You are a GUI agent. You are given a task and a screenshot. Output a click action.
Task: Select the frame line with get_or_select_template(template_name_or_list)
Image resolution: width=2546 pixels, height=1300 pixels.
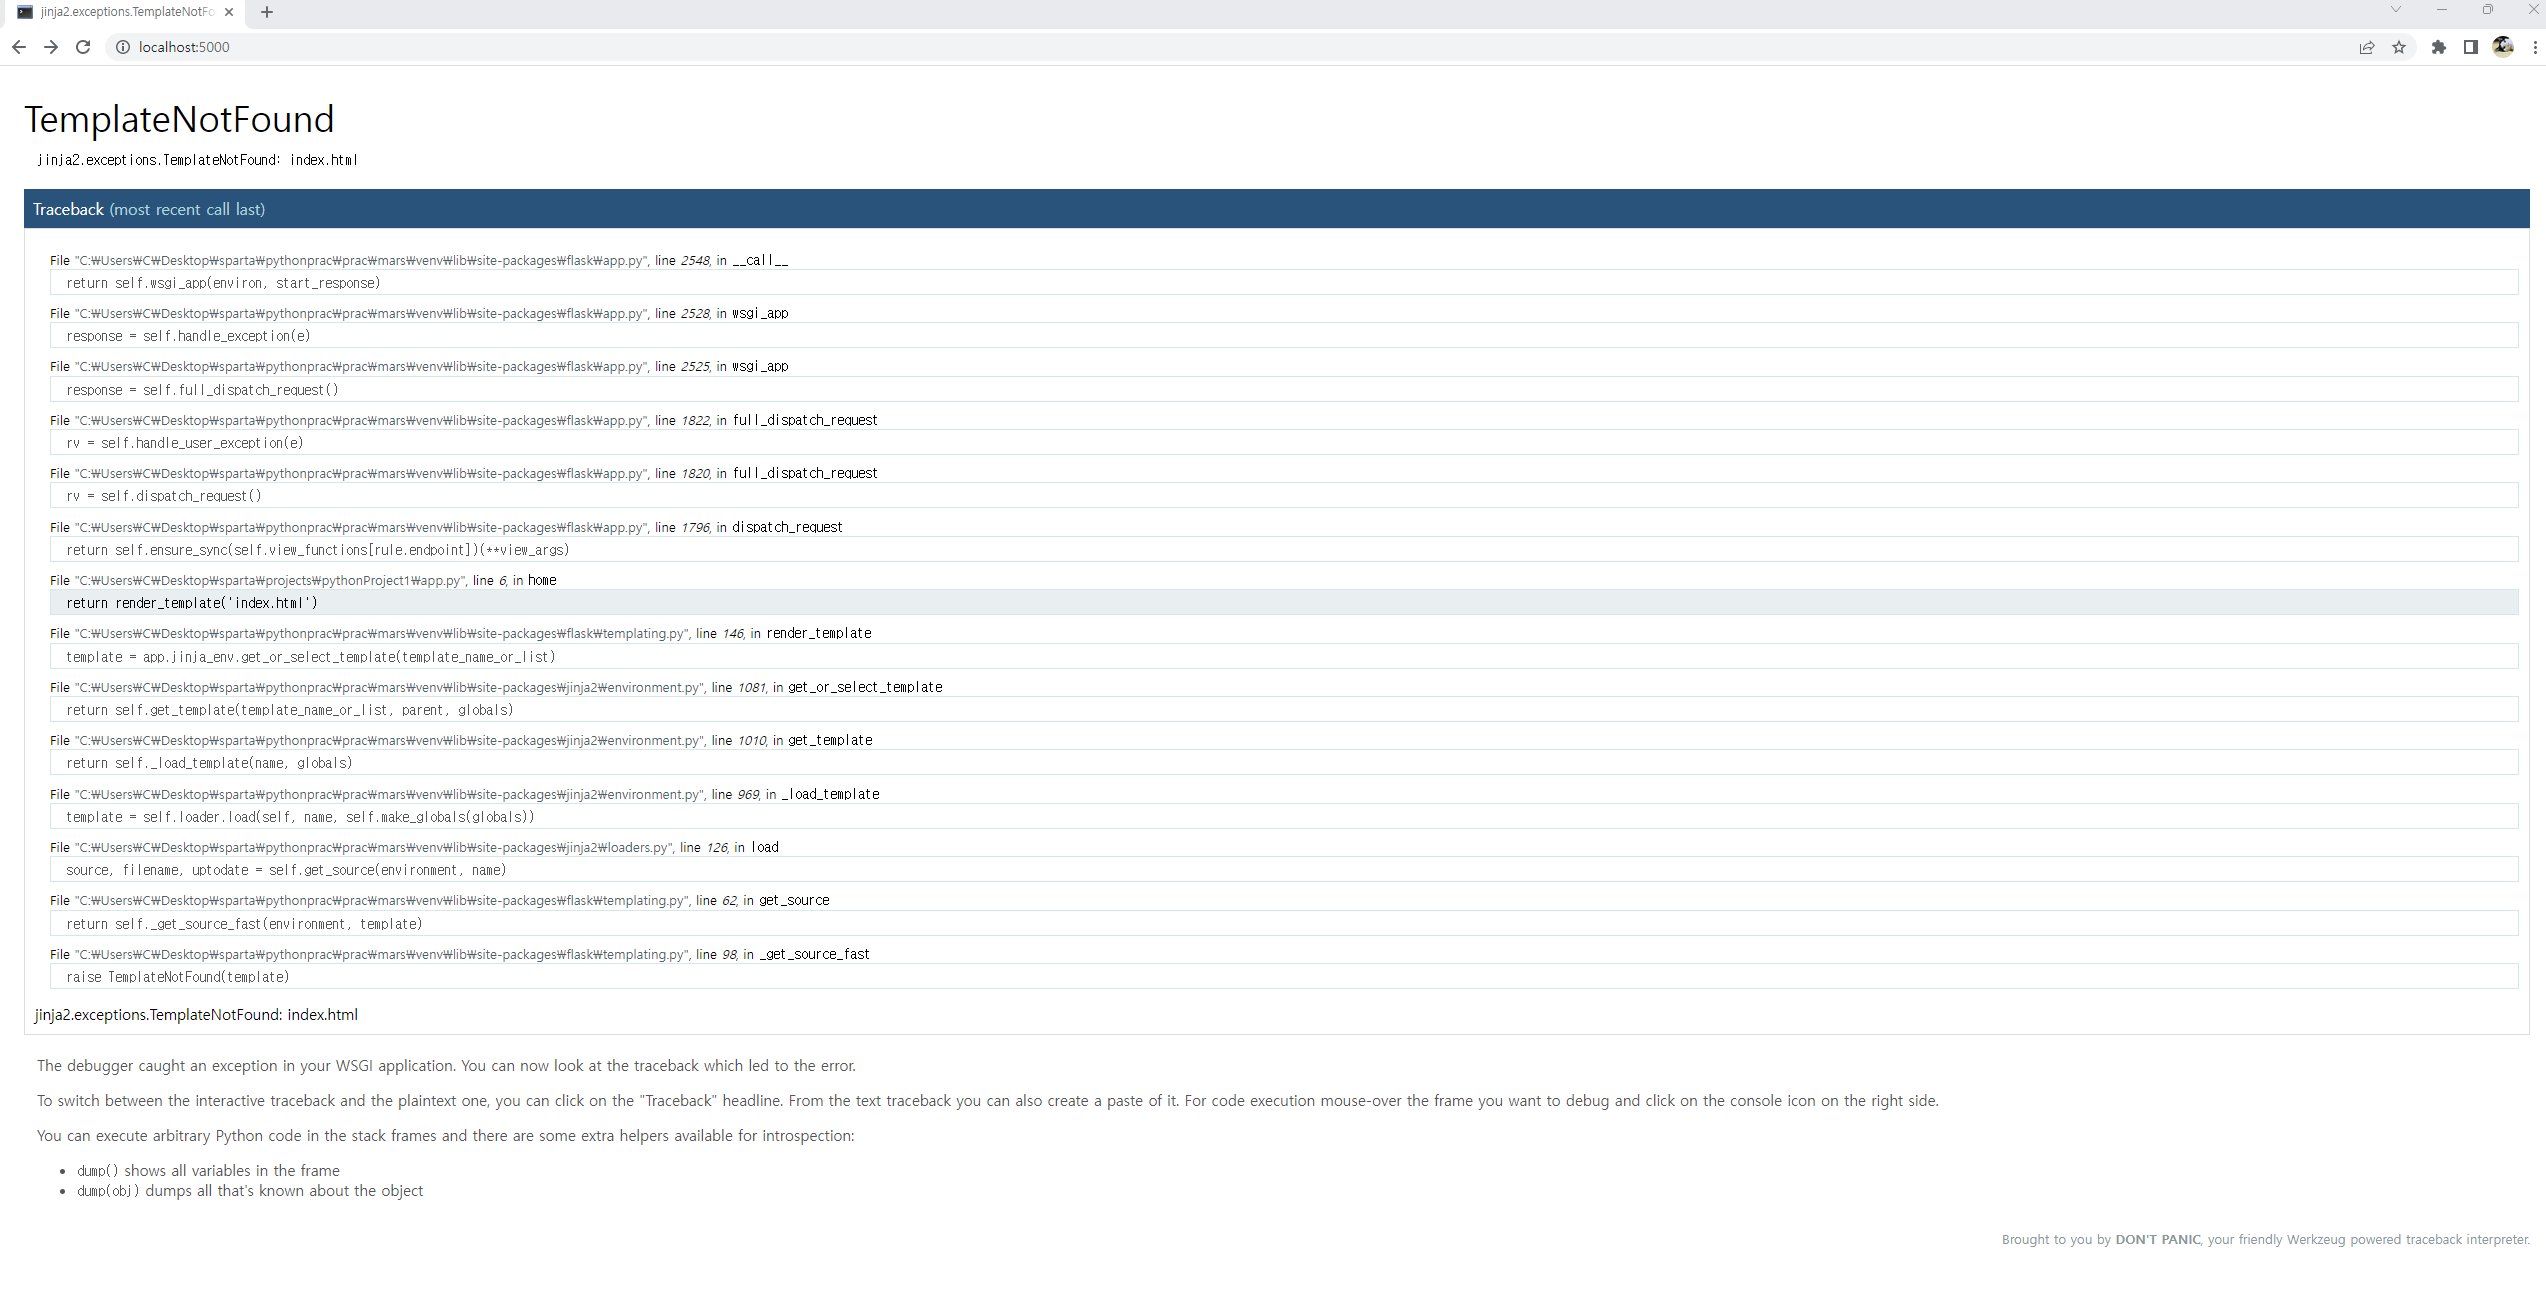(1284, 657)
